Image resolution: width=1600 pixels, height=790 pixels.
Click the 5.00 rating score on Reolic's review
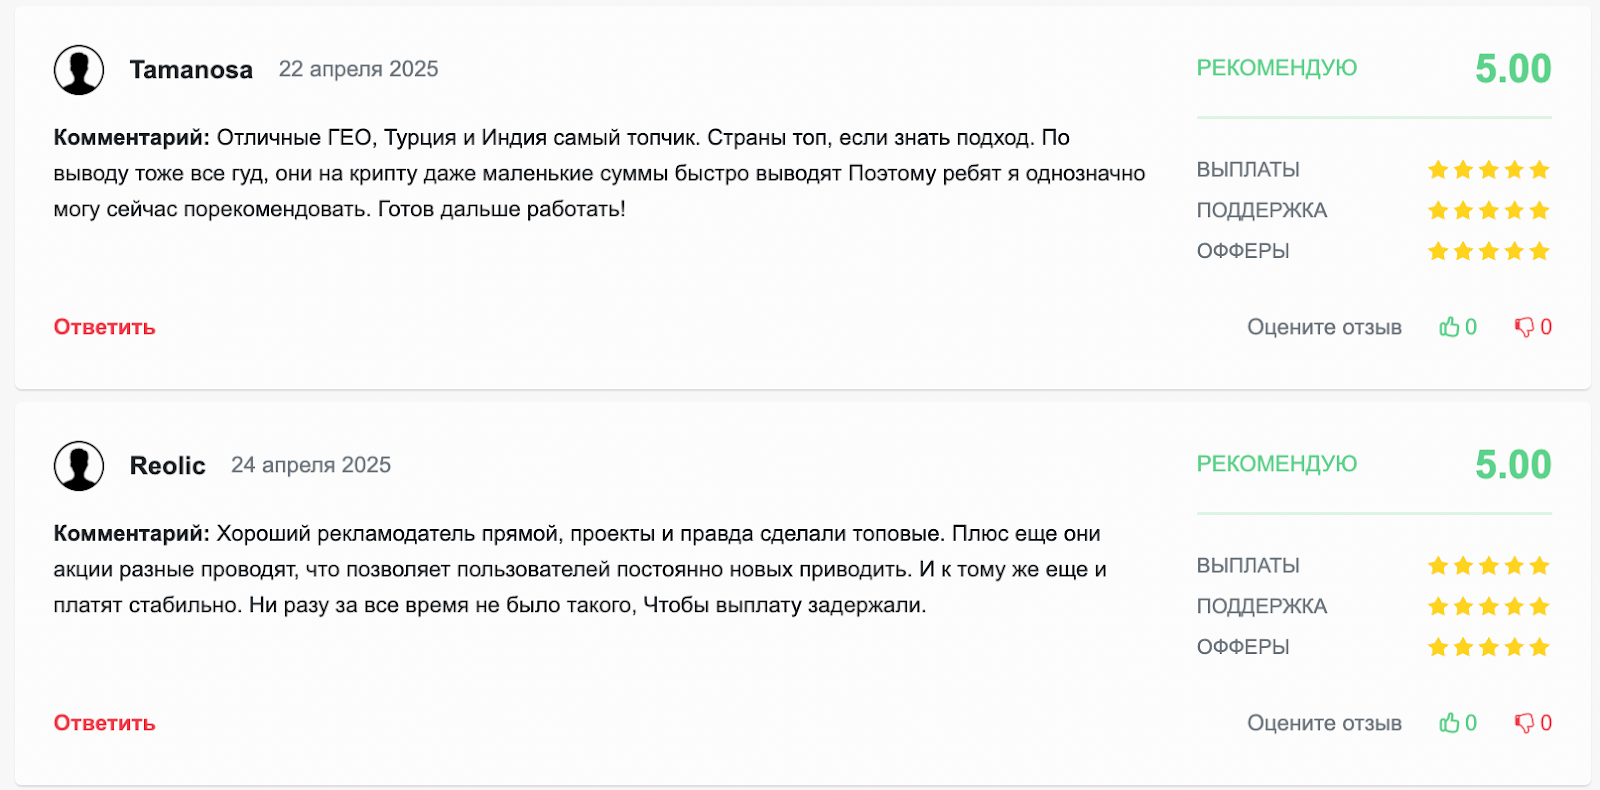pyautogui.click(x=1512, y=464)
